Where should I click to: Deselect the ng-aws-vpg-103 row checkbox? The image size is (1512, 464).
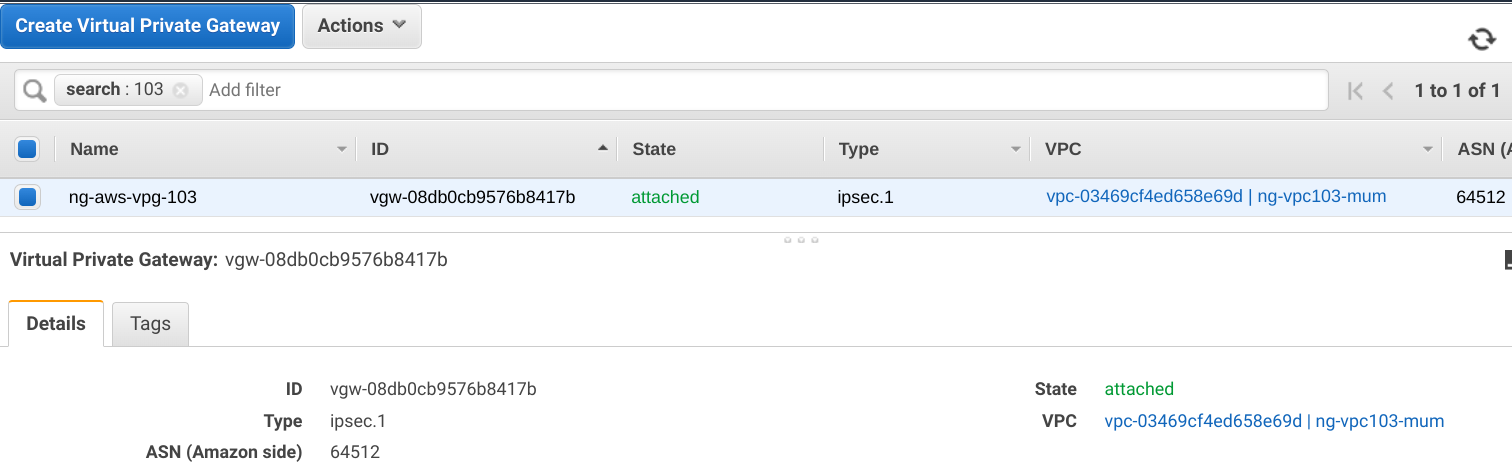click(27, 197)
